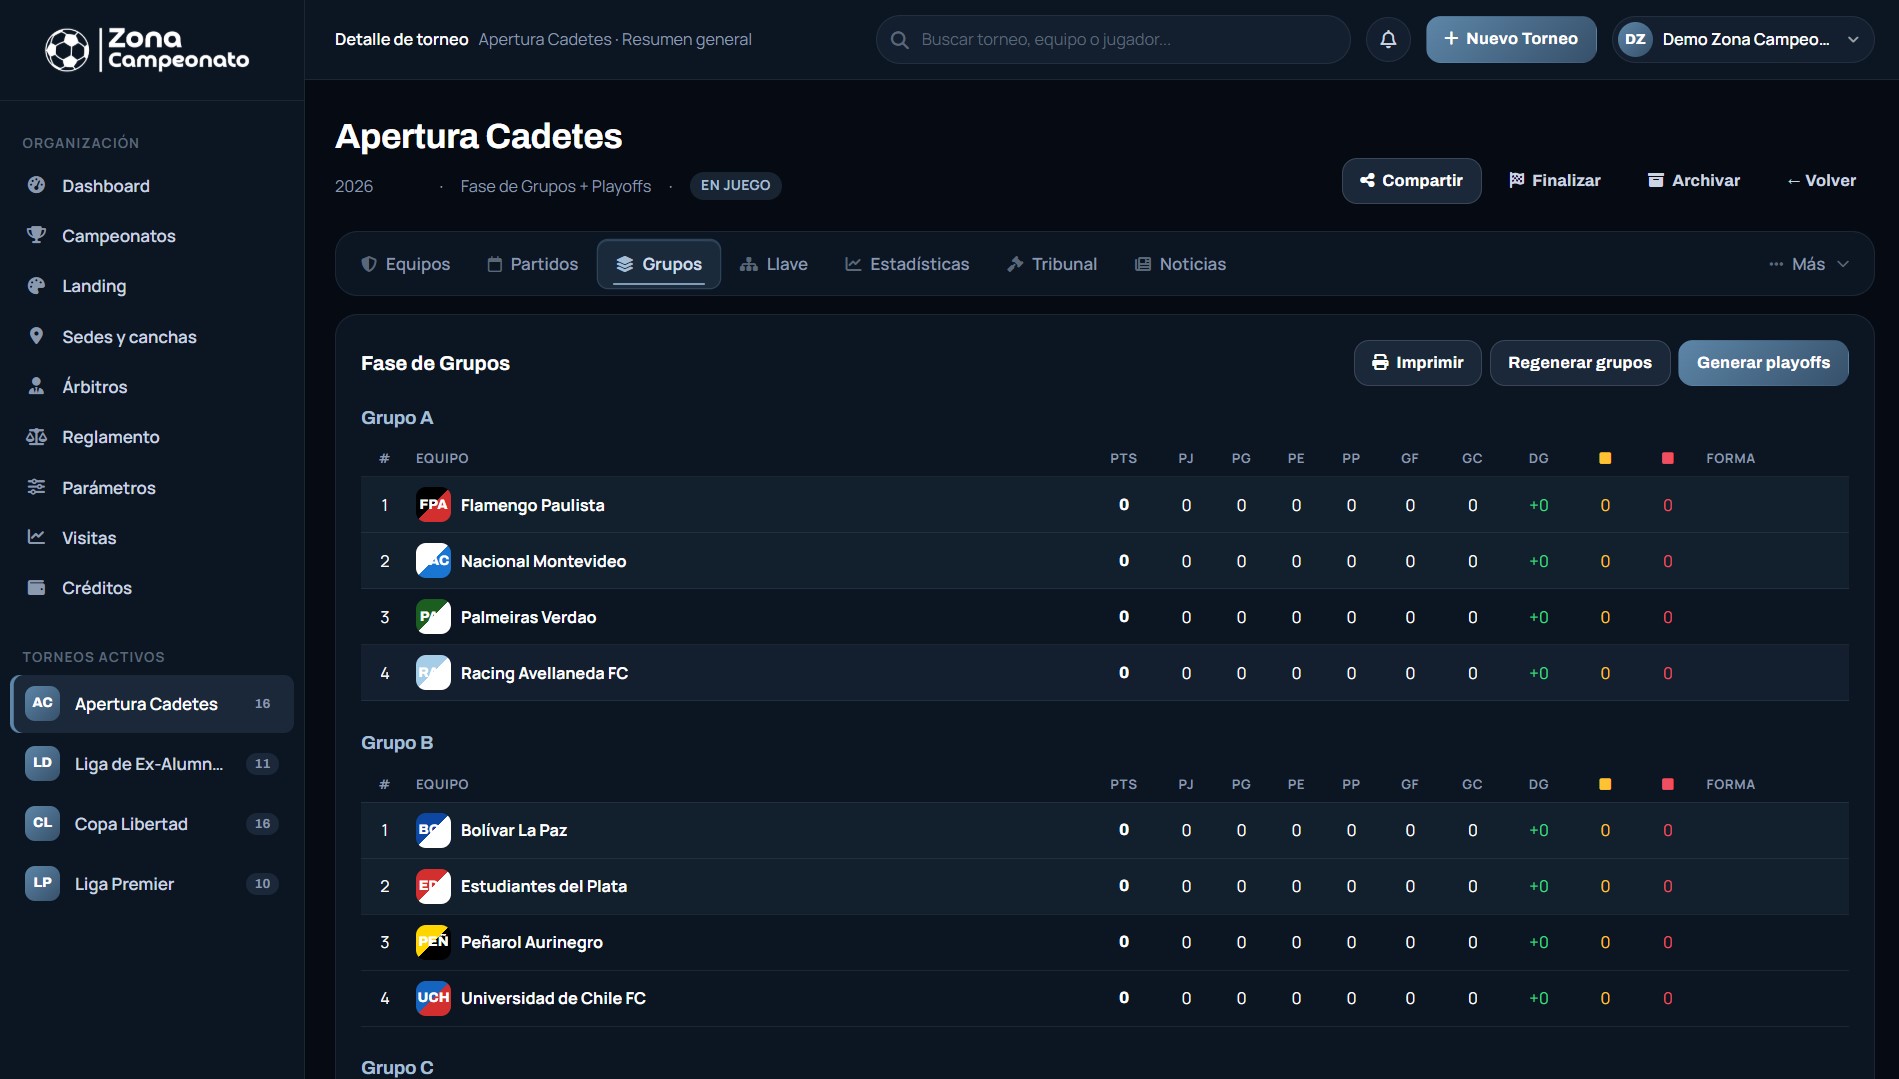Open Copa Libertad tournament
Image resolution: width=1899 pixels, height=1079 pixels.
click(152, 824)
